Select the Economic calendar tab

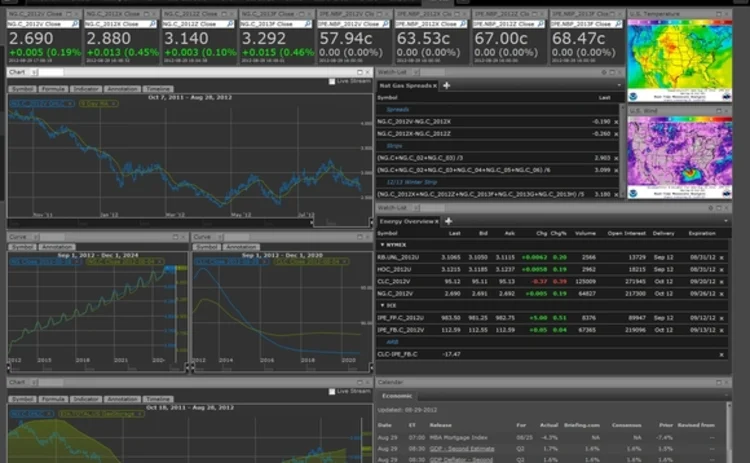coord(397,396)
